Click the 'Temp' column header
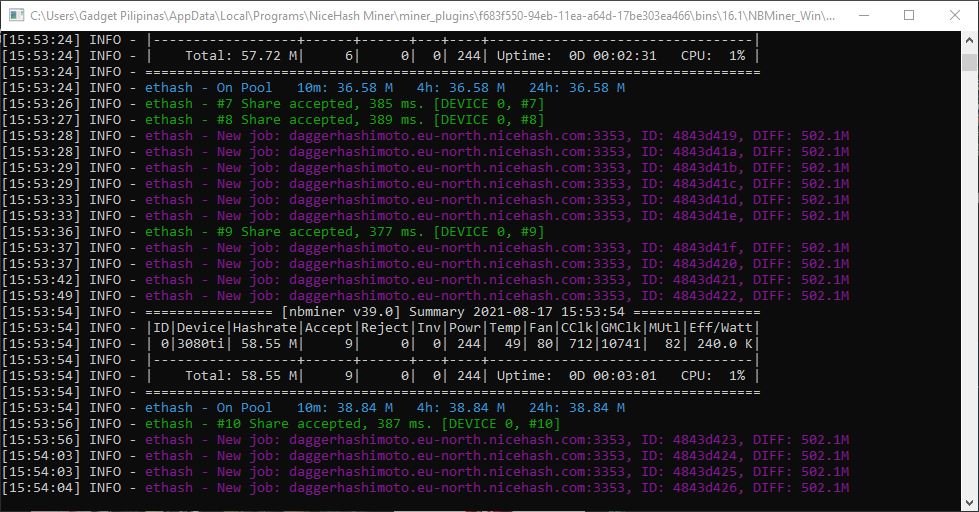The image size is (979, 512). tap(504, 328)
